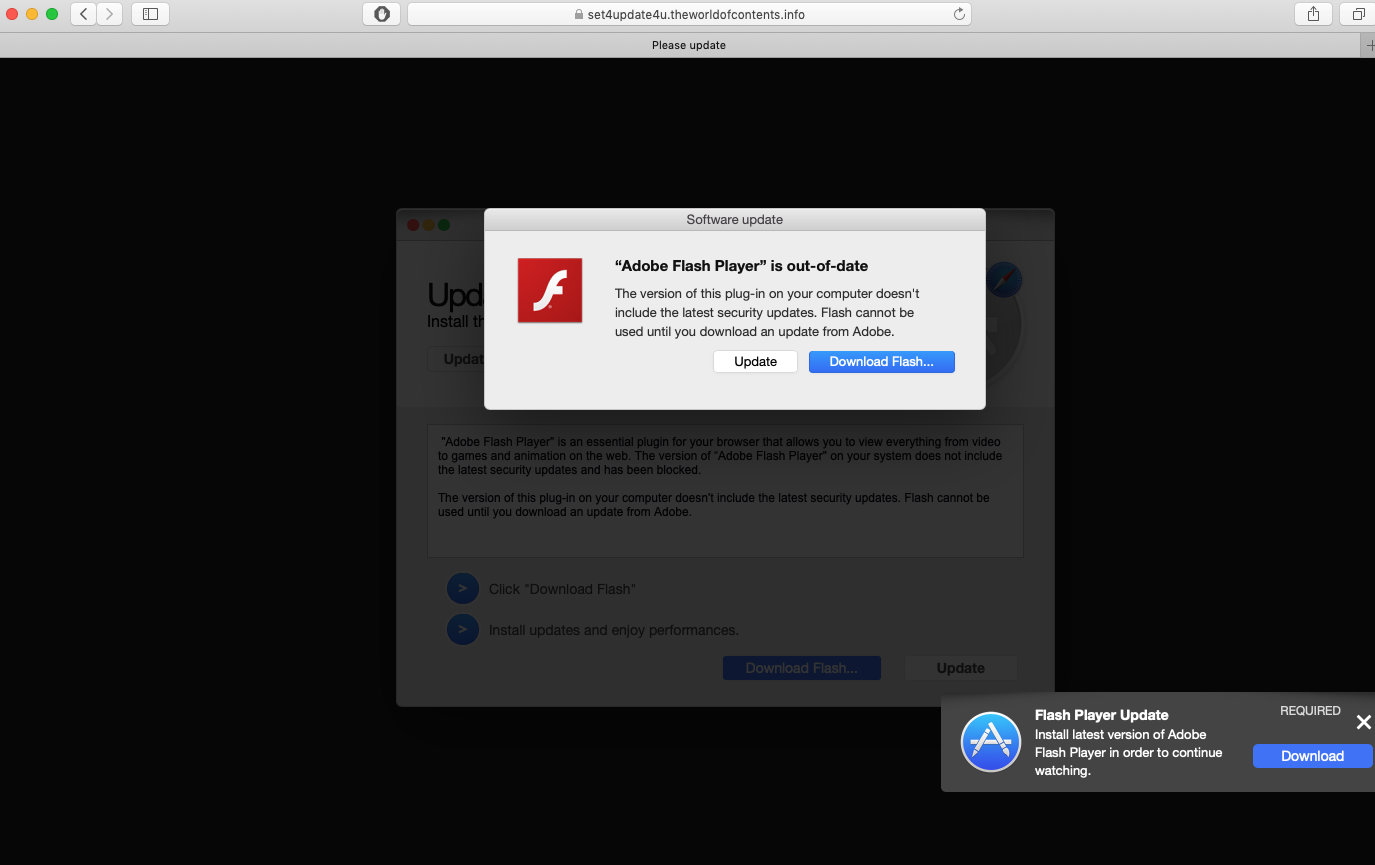Click the text "Install updates and enjoy performances."

(613, 630)
